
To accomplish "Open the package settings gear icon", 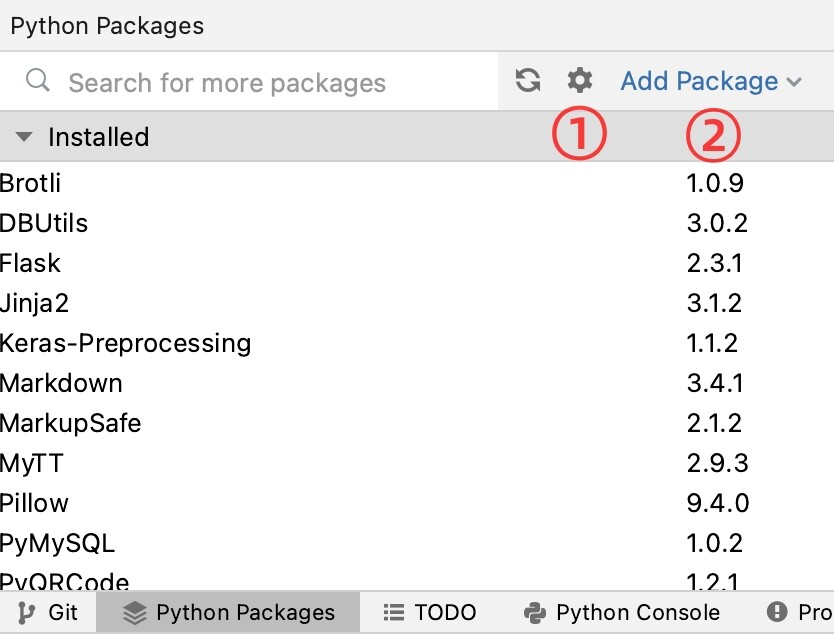I will tap(580, 81).
